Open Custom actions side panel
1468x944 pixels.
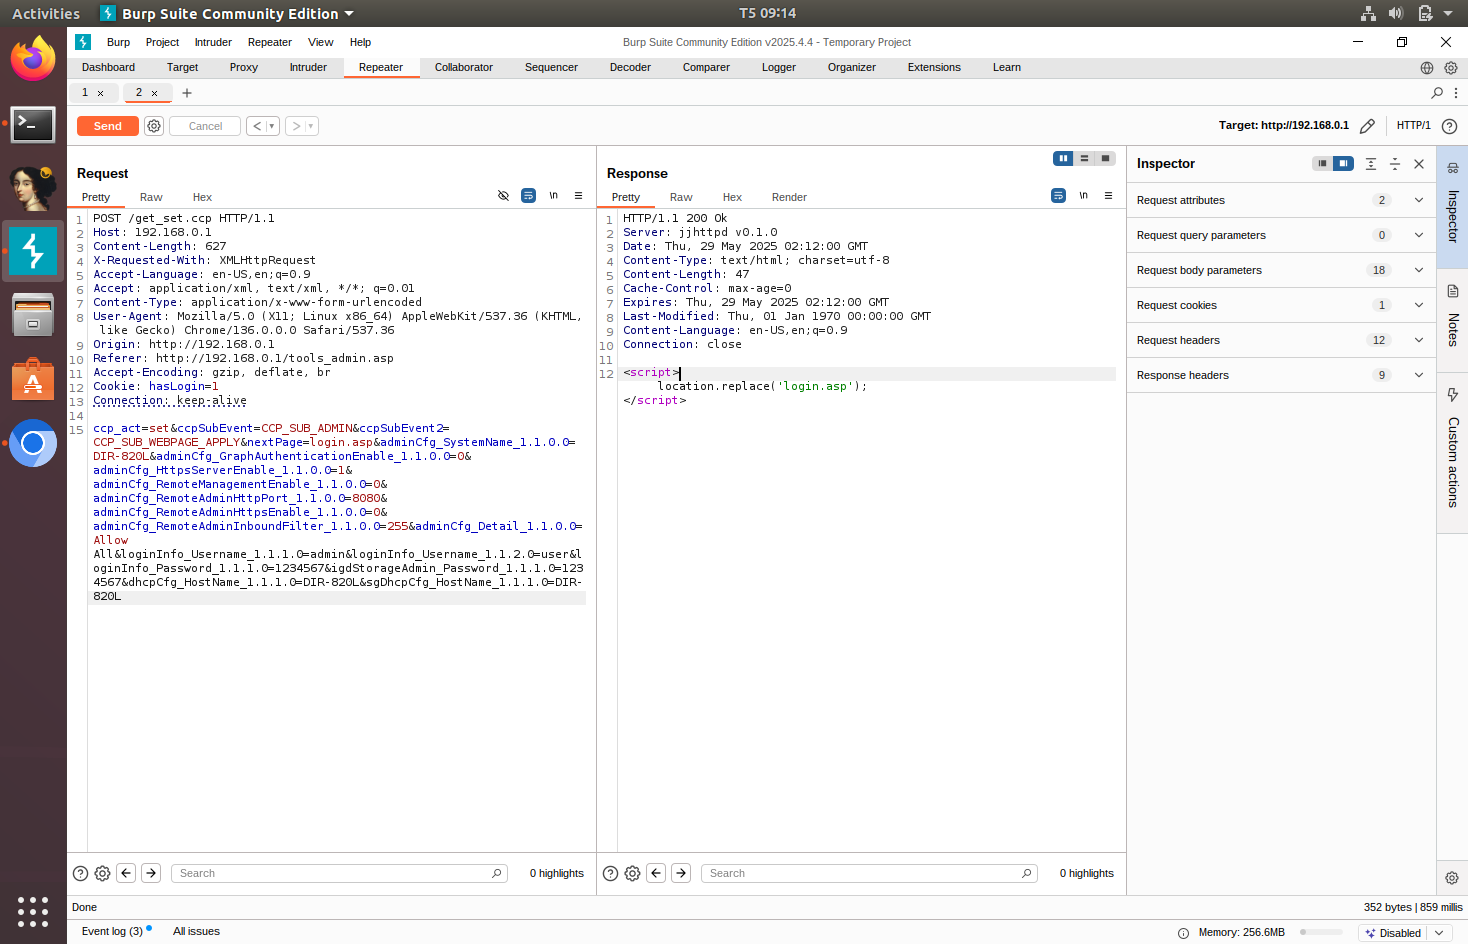coord(1453,450)
